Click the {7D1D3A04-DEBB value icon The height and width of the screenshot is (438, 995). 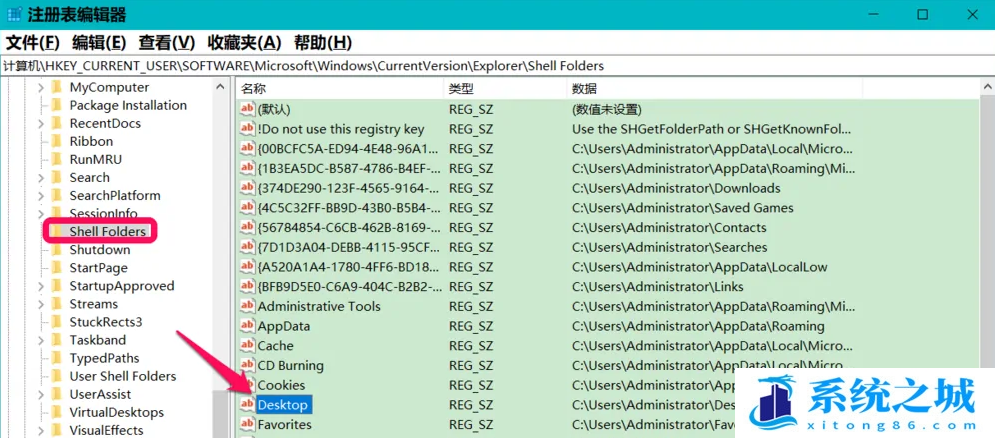click(247, 248)
